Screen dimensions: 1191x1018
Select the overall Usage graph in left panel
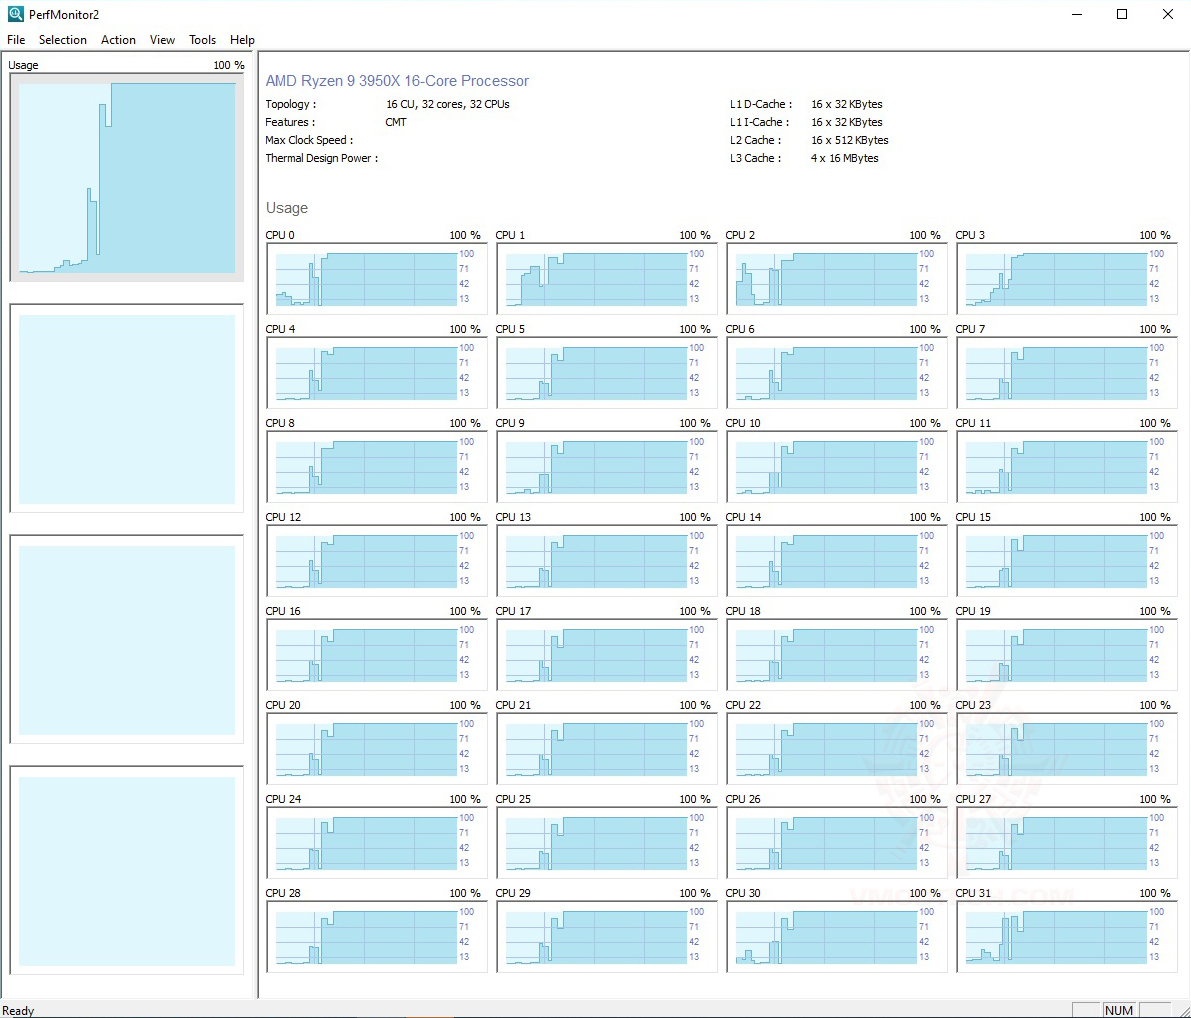point(127,178)
